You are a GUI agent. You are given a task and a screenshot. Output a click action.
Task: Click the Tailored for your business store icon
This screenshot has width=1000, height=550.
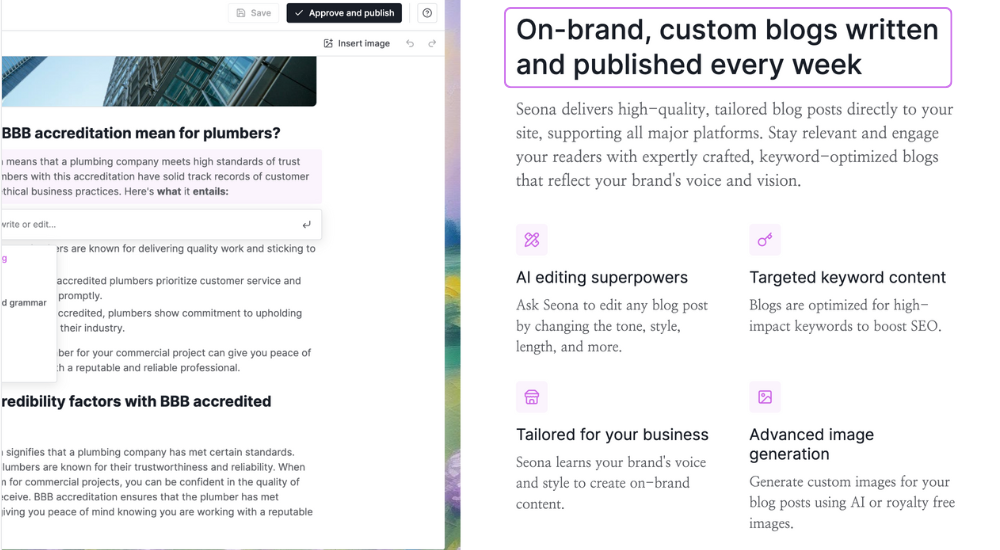click(x=532, y=397)
